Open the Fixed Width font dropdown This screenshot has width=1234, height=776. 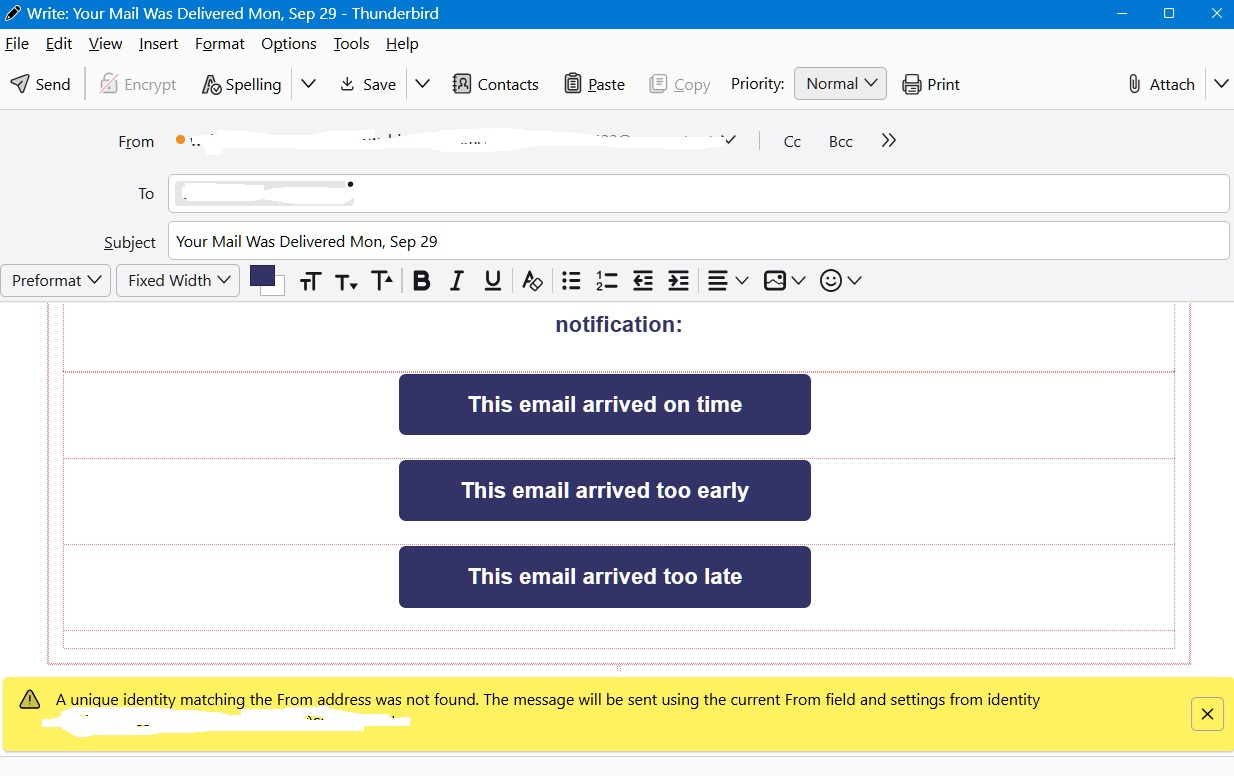pos(178,281)
